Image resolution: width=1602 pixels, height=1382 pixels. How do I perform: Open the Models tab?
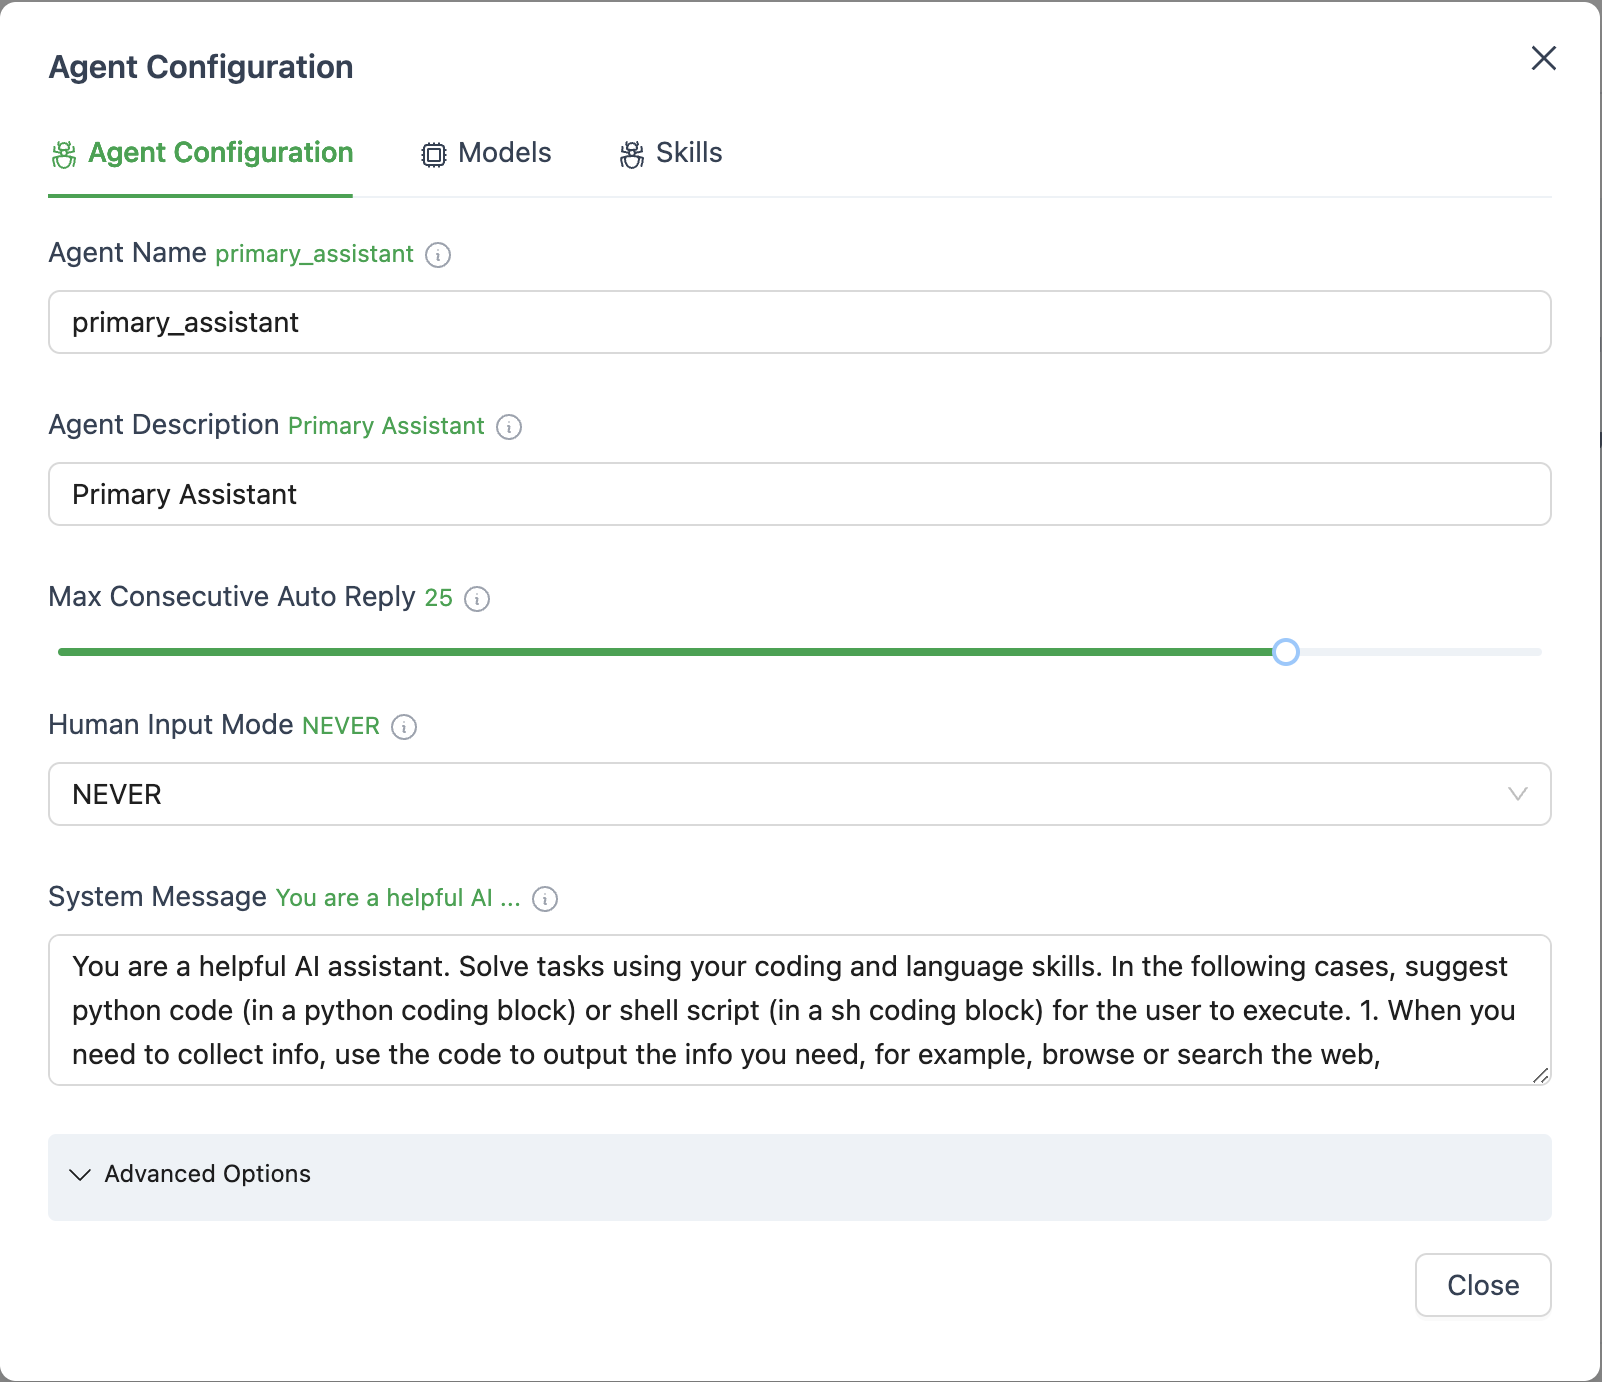pyautogui.click(x=486, y=153)
